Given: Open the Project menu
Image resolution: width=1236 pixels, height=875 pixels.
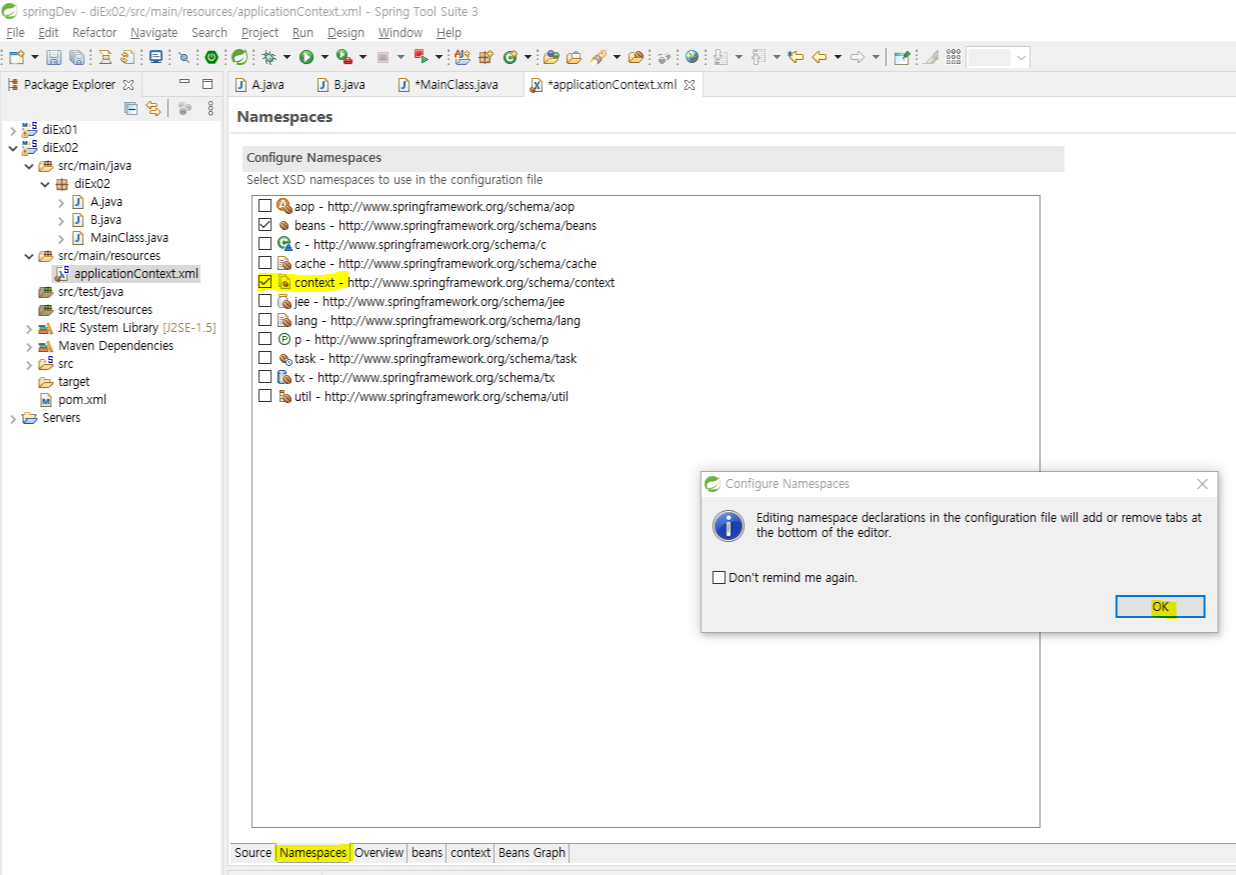Looking at the screenshot, I should [260, 32].
